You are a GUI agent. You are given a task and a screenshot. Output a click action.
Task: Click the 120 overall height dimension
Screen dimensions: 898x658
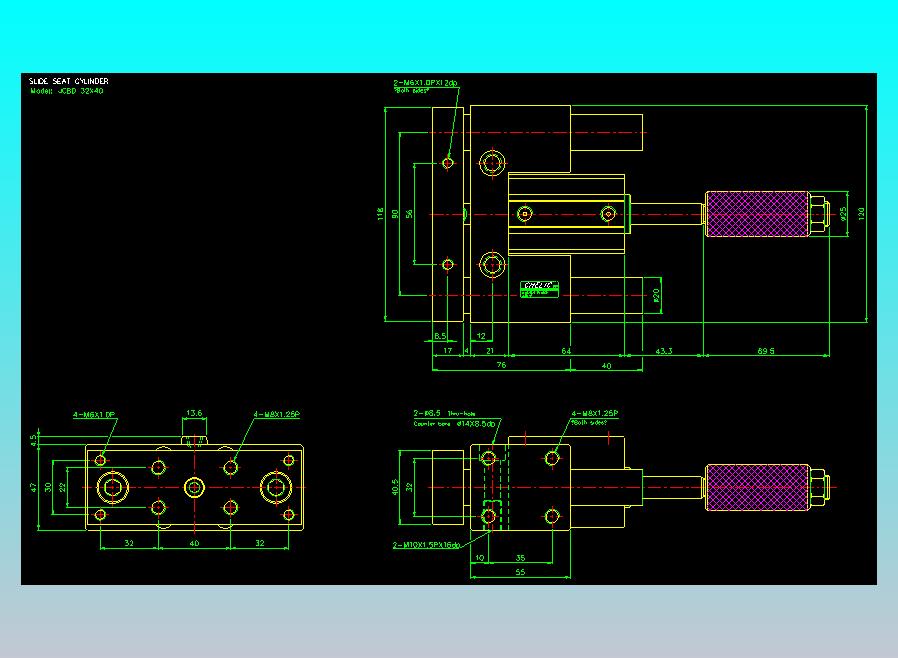click(x=861, y=214)
